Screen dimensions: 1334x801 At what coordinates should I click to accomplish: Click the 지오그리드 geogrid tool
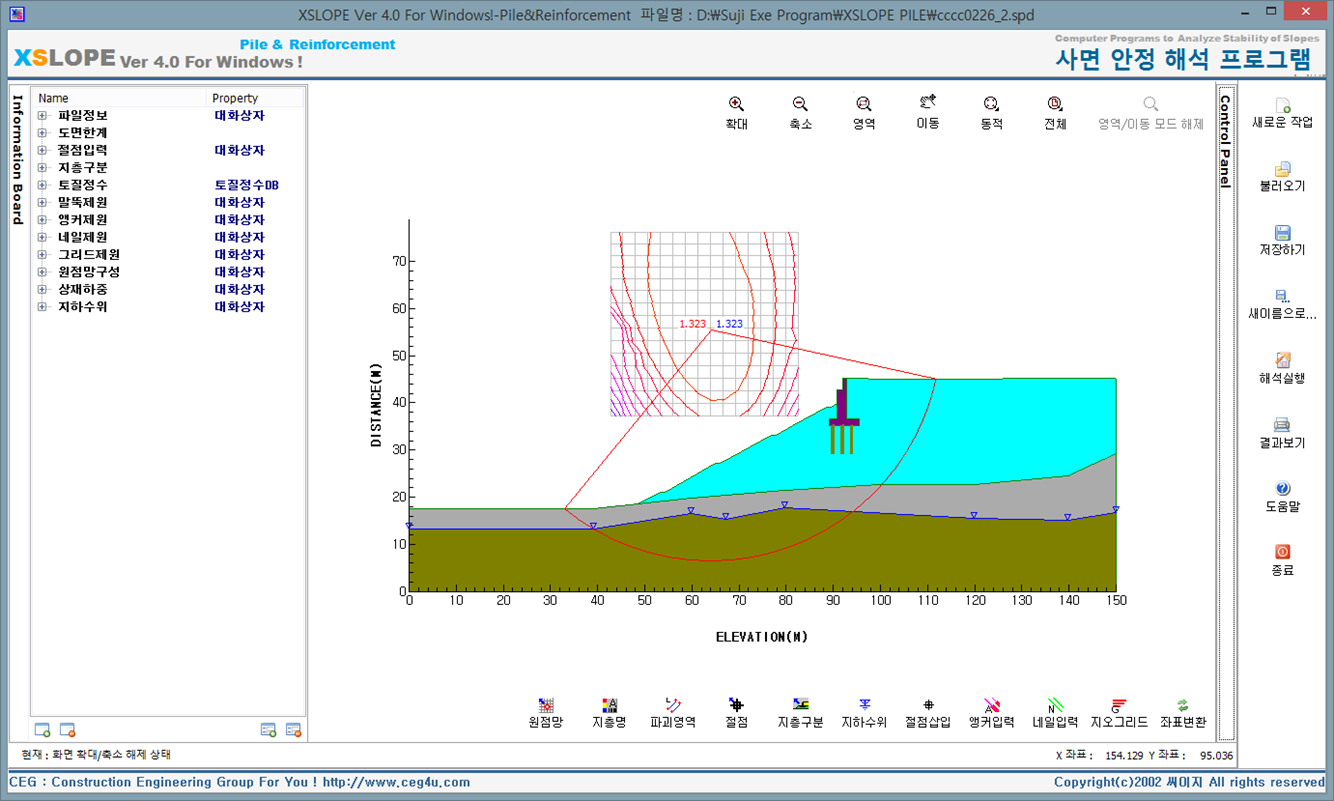(1119, 713)
